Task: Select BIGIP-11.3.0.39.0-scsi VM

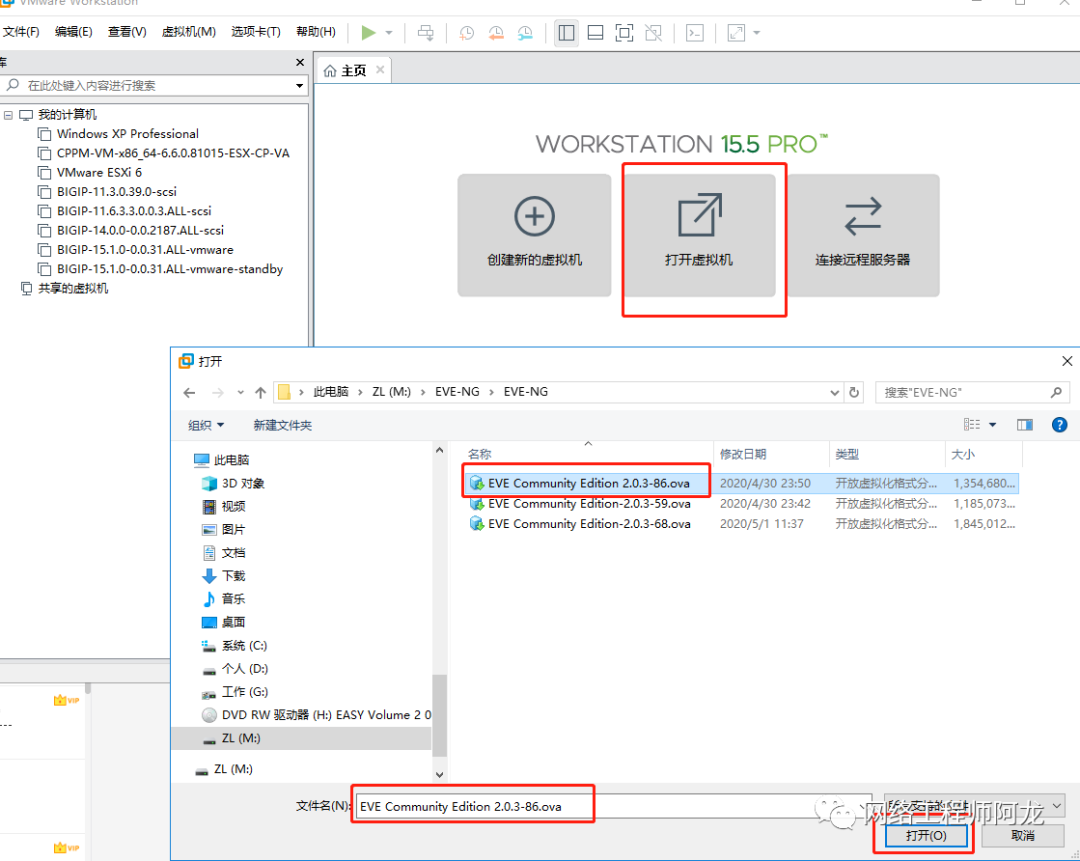Action: click(116, 191)
